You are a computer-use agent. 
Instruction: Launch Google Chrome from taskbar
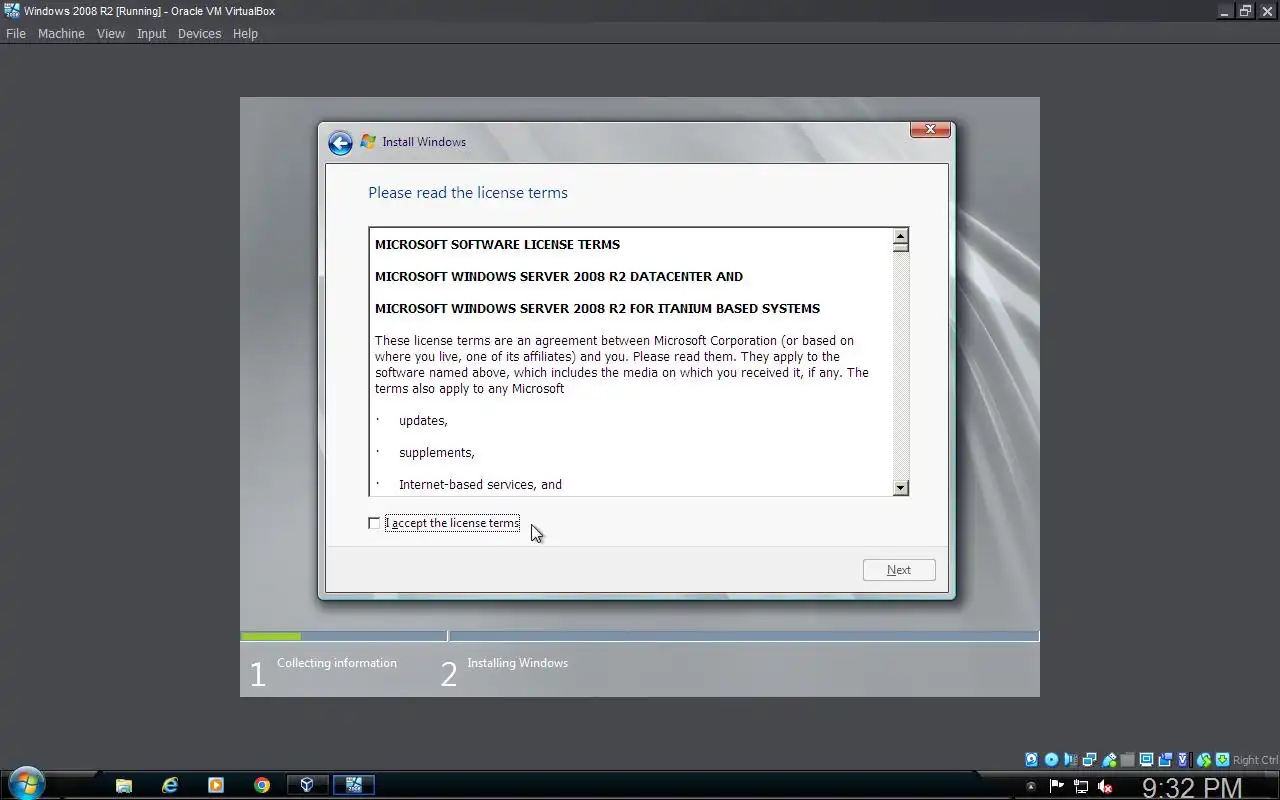click(x=262, y=785)
